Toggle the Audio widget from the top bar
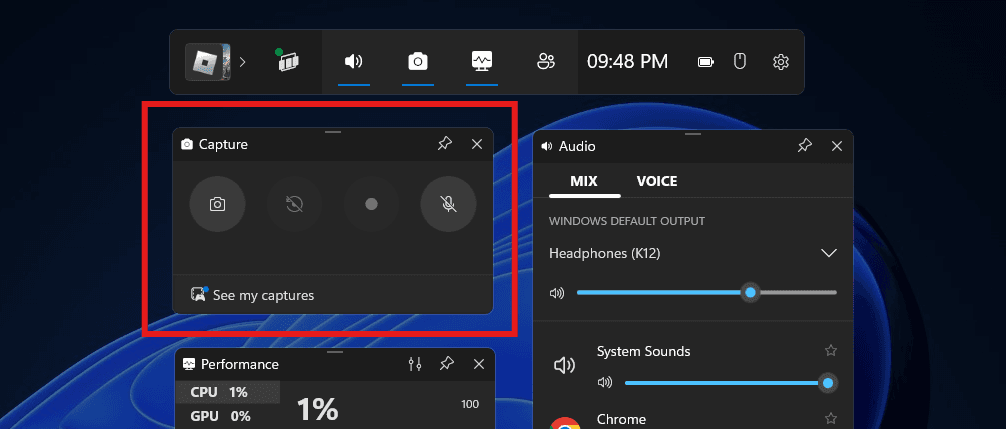Image resolution: width=1006 pixels, height=429 pixels. [x=354, y=62]
